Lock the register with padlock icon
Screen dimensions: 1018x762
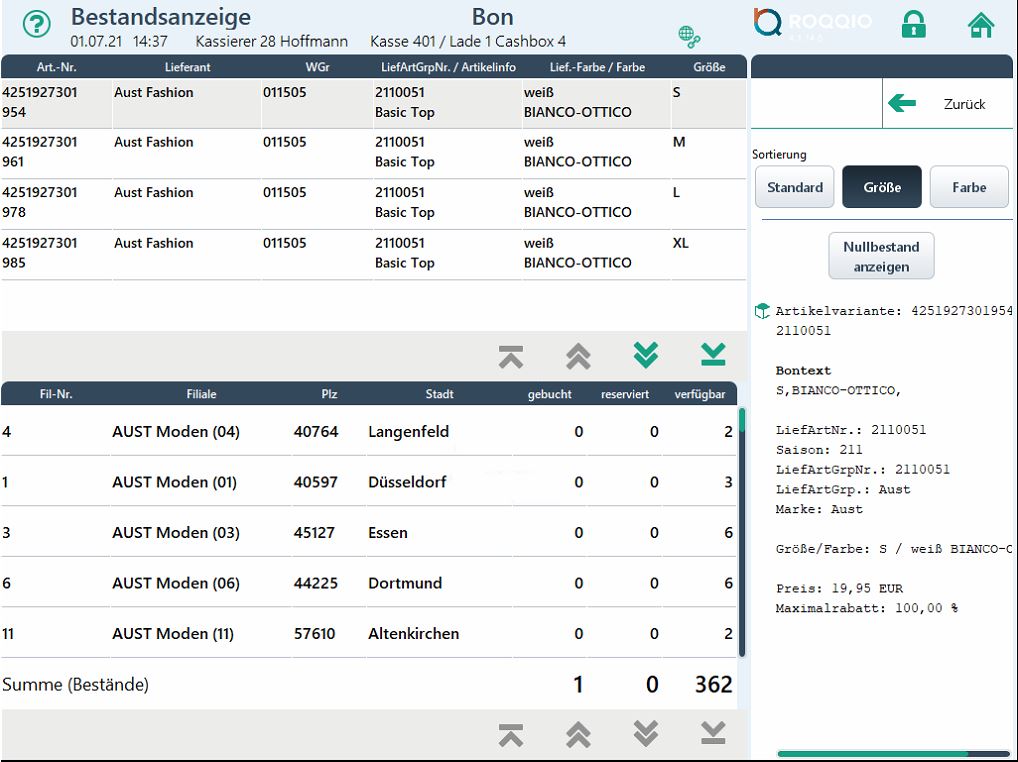point(913,25)
